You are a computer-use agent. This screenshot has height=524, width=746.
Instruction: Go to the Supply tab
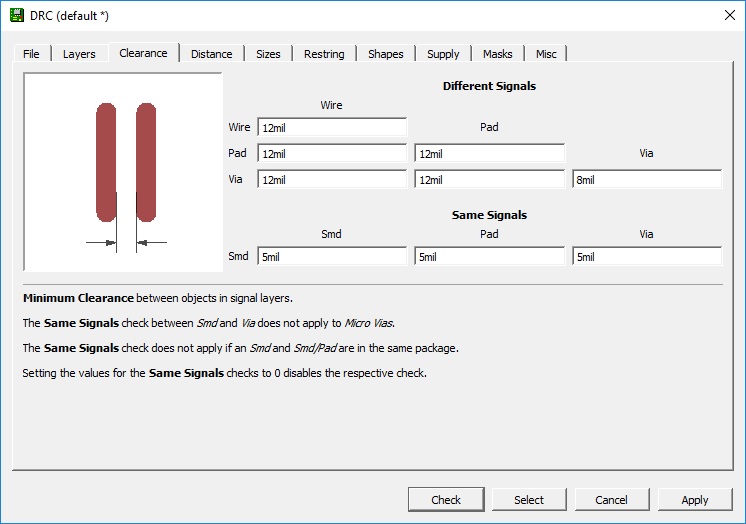(x=443, y=54)
